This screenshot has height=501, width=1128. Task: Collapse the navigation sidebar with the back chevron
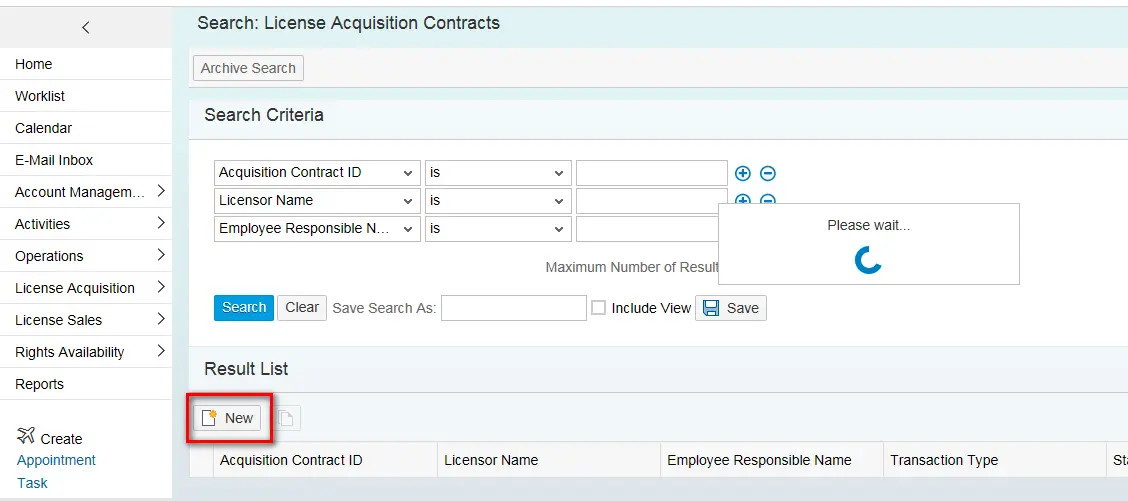86,28
